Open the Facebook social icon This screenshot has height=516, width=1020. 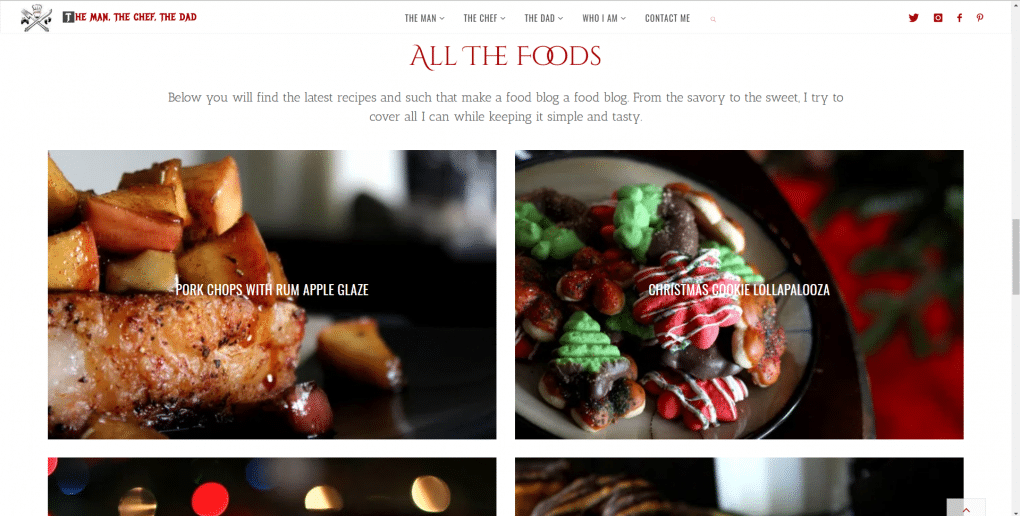[960, 18]
